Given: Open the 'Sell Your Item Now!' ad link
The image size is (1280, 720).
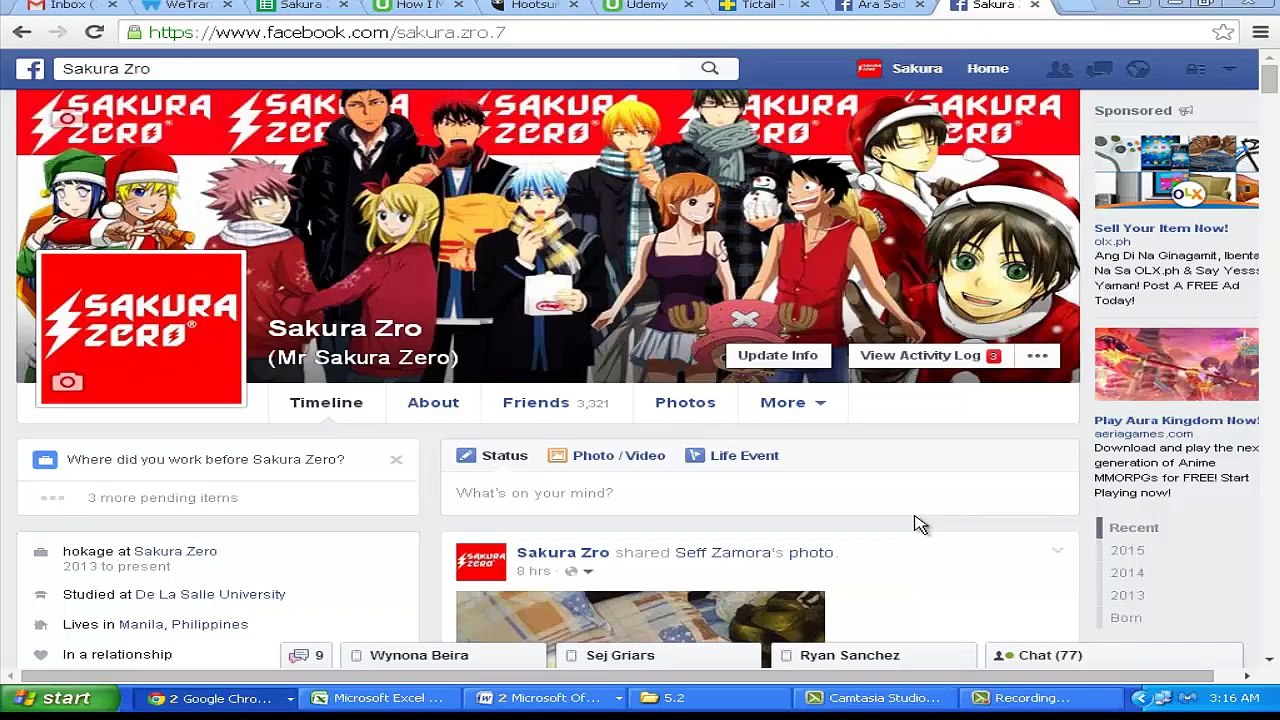Looking at the screenshot, I should 1161,228.
